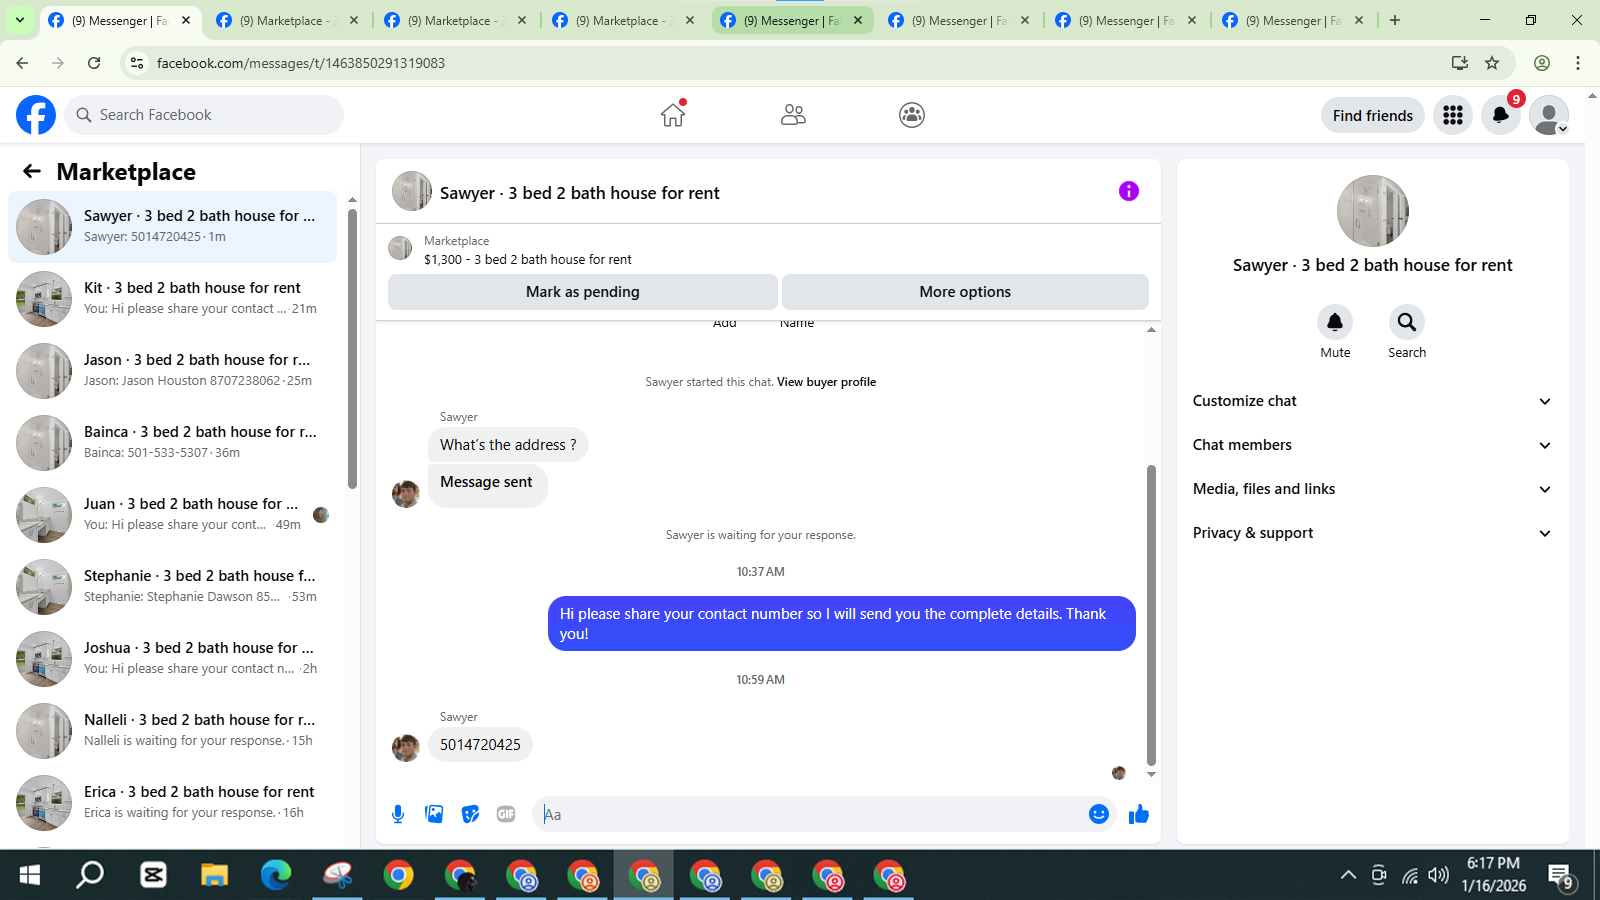
Task: Open Bainca conversation in the list
Action: click(172, 443)
